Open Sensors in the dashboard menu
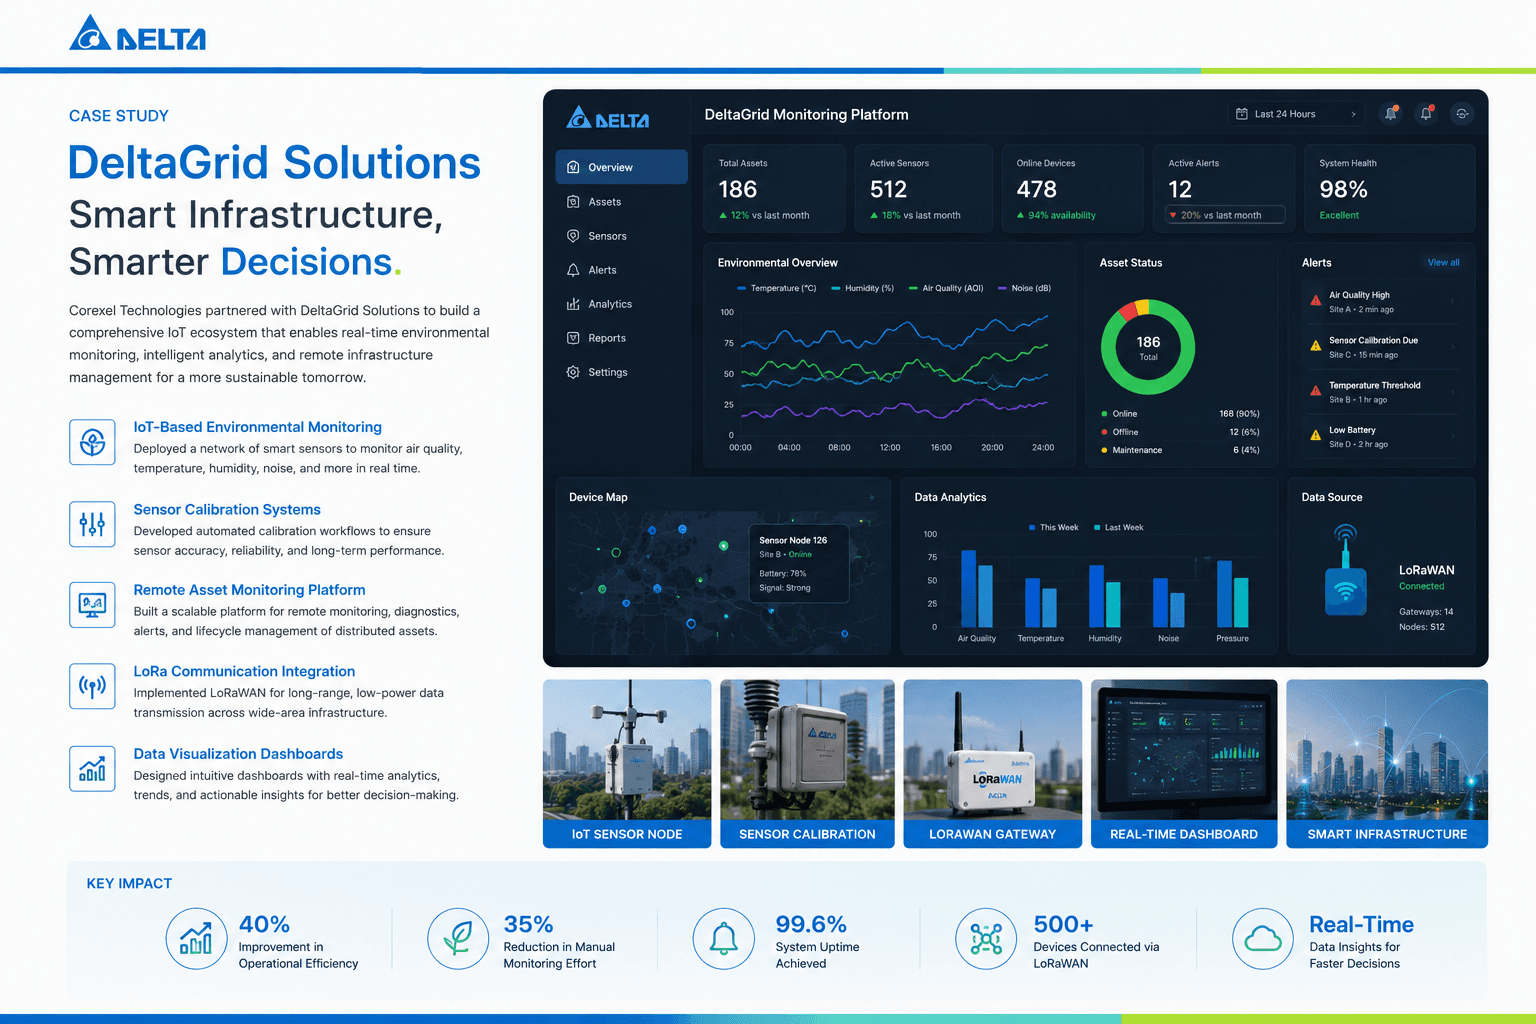The image size is (1536, 1024). (621, 236)
